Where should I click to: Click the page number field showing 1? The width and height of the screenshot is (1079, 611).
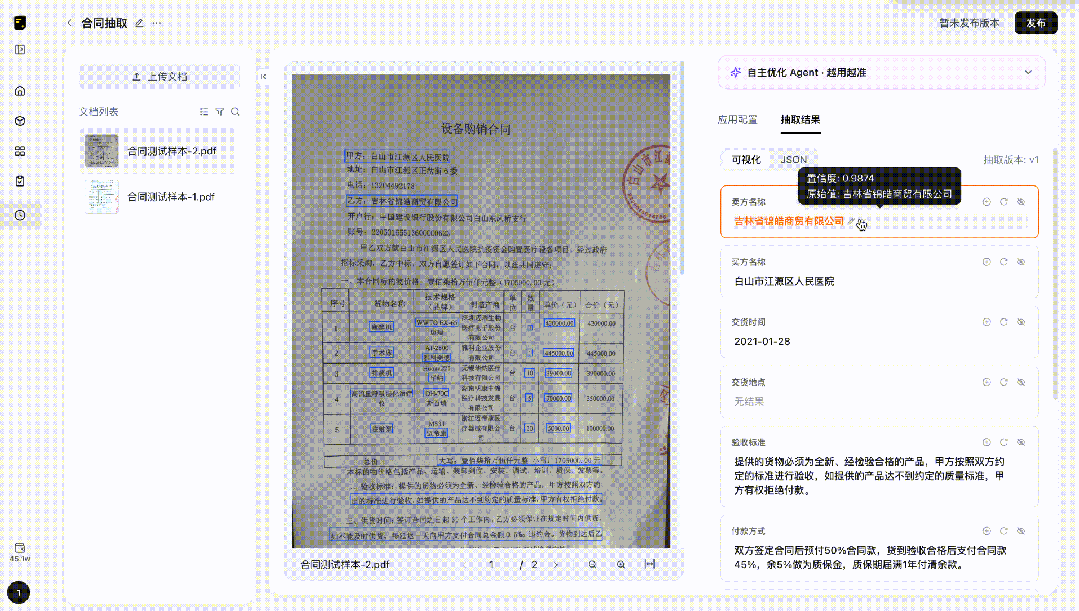tap(491, 564)
